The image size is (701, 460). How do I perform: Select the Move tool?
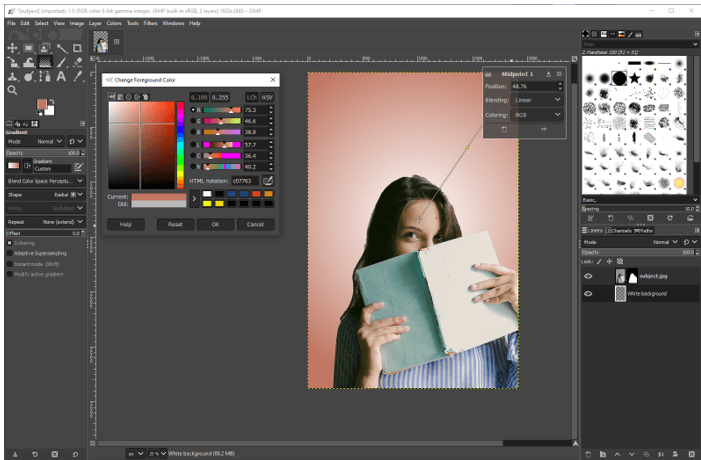click(x=12, y=48)
